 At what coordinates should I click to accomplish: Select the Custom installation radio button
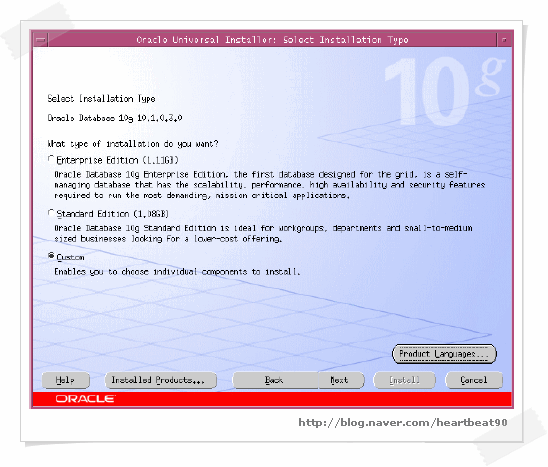click(51, 256)
